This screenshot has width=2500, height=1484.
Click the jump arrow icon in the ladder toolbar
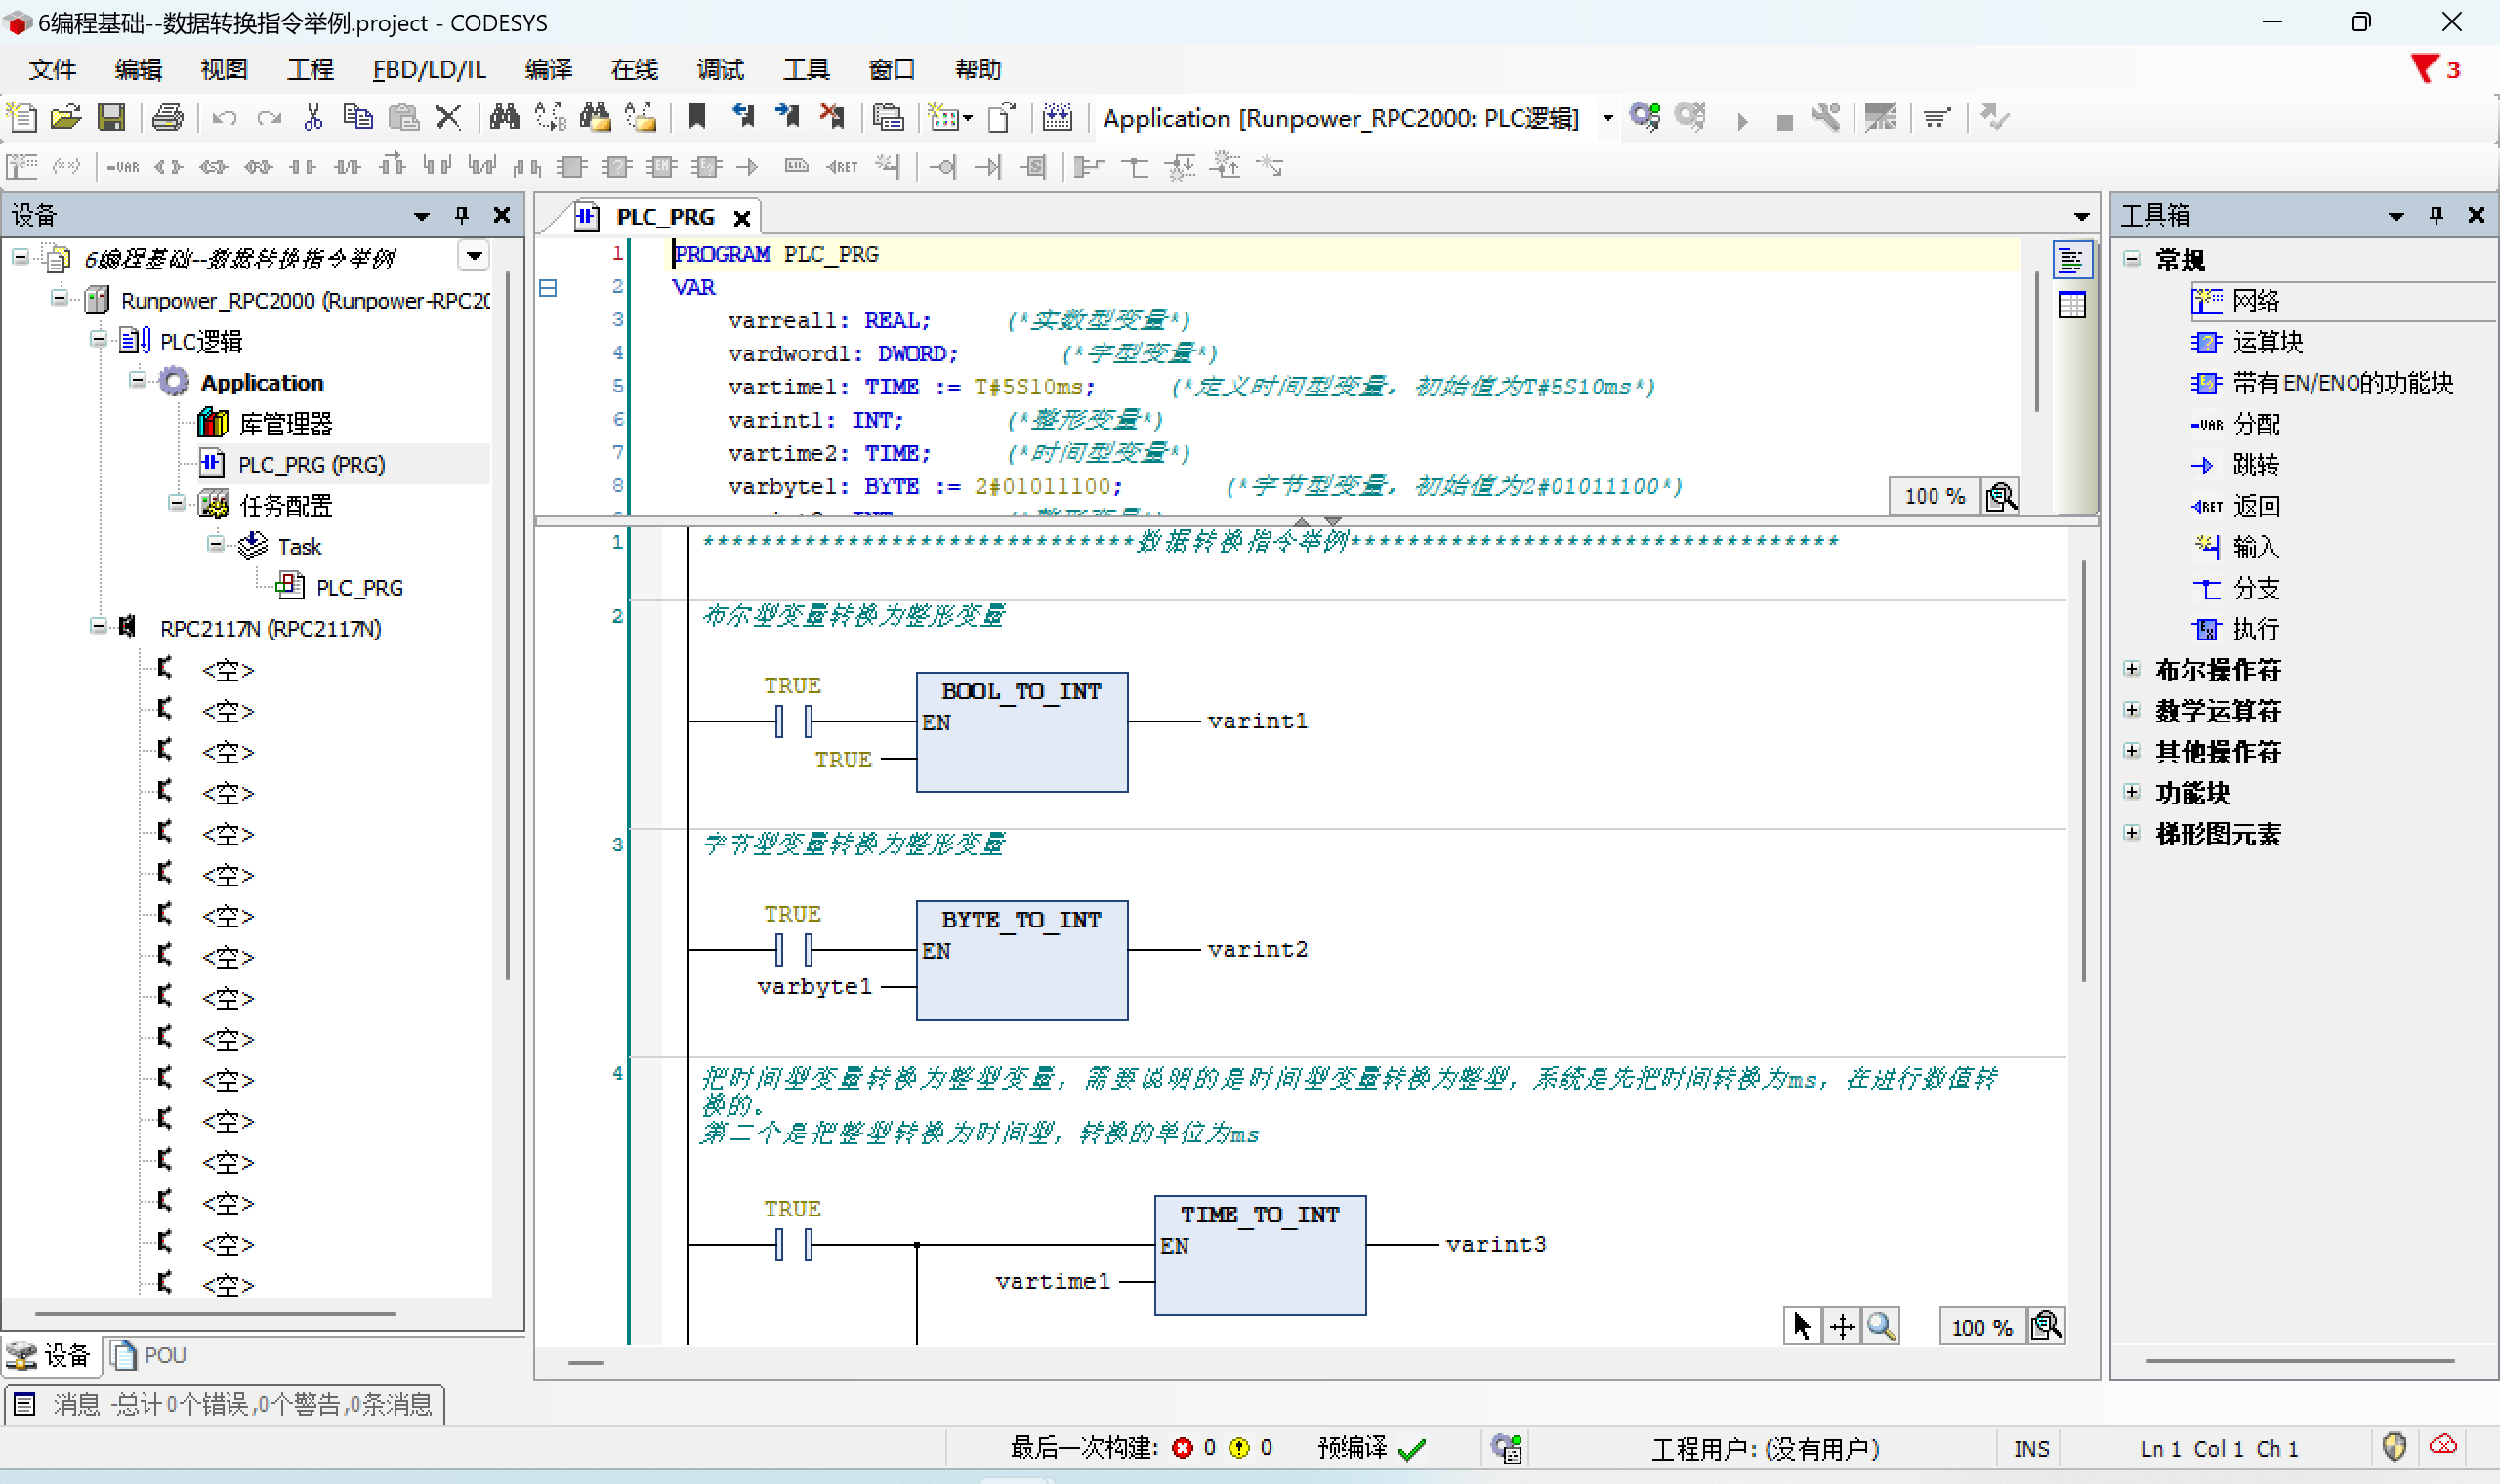[x=747, y=167]
